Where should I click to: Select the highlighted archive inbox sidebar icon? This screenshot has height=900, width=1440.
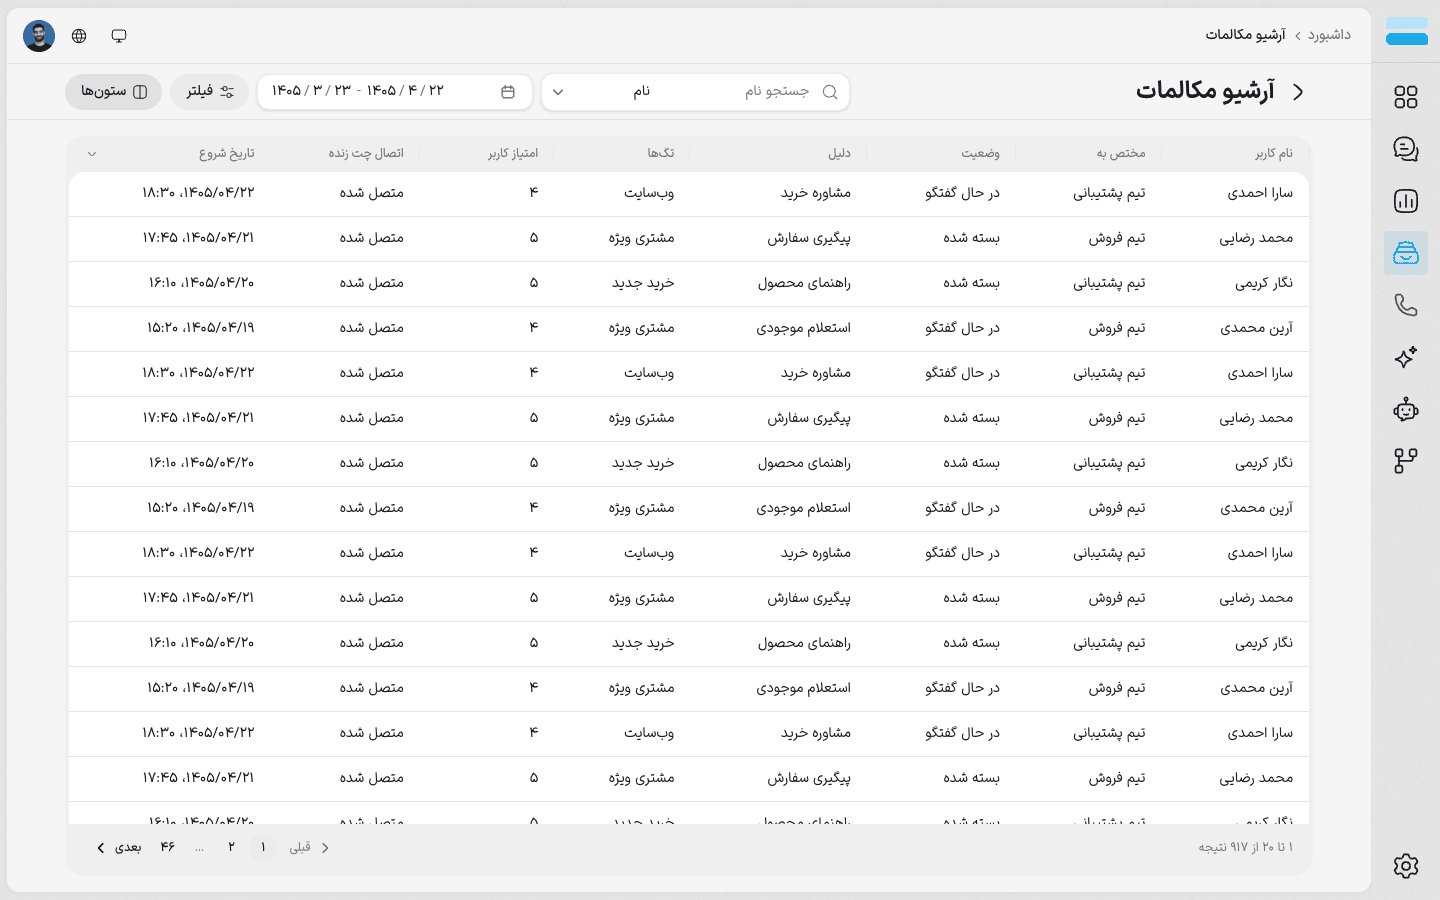1406,253
